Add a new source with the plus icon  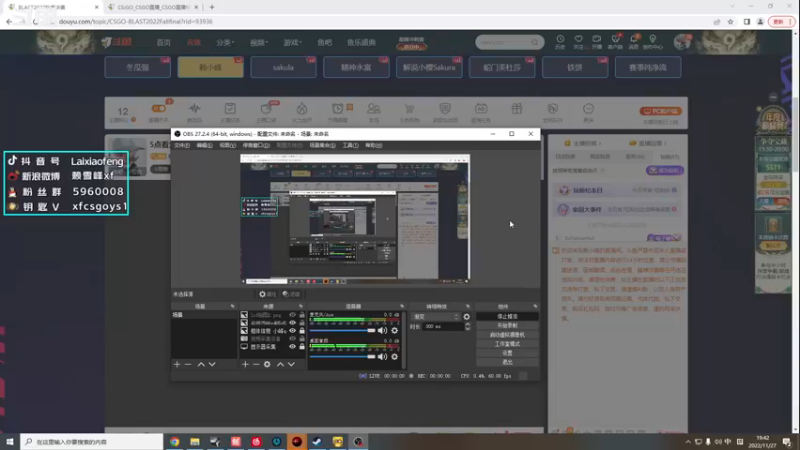pos(245,364)
